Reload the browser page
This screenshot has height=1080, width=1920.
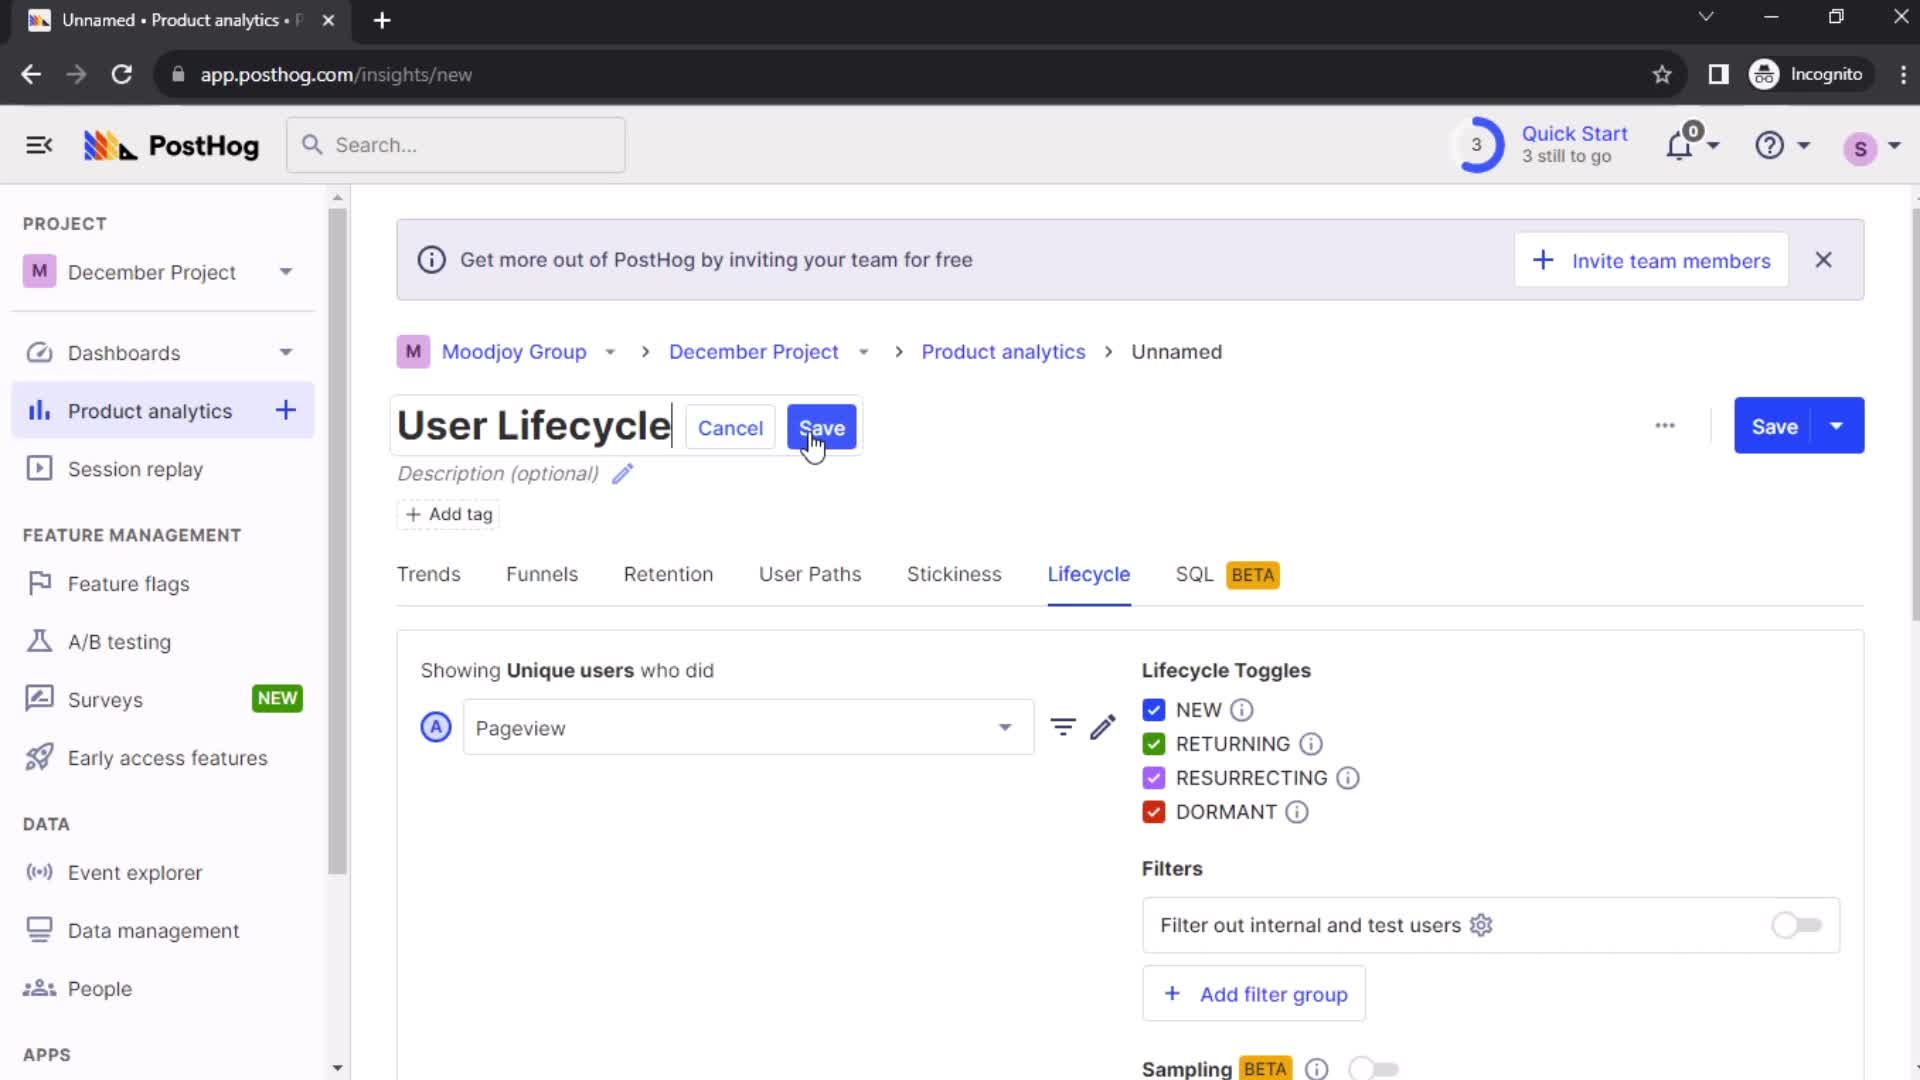pos(121,75)
